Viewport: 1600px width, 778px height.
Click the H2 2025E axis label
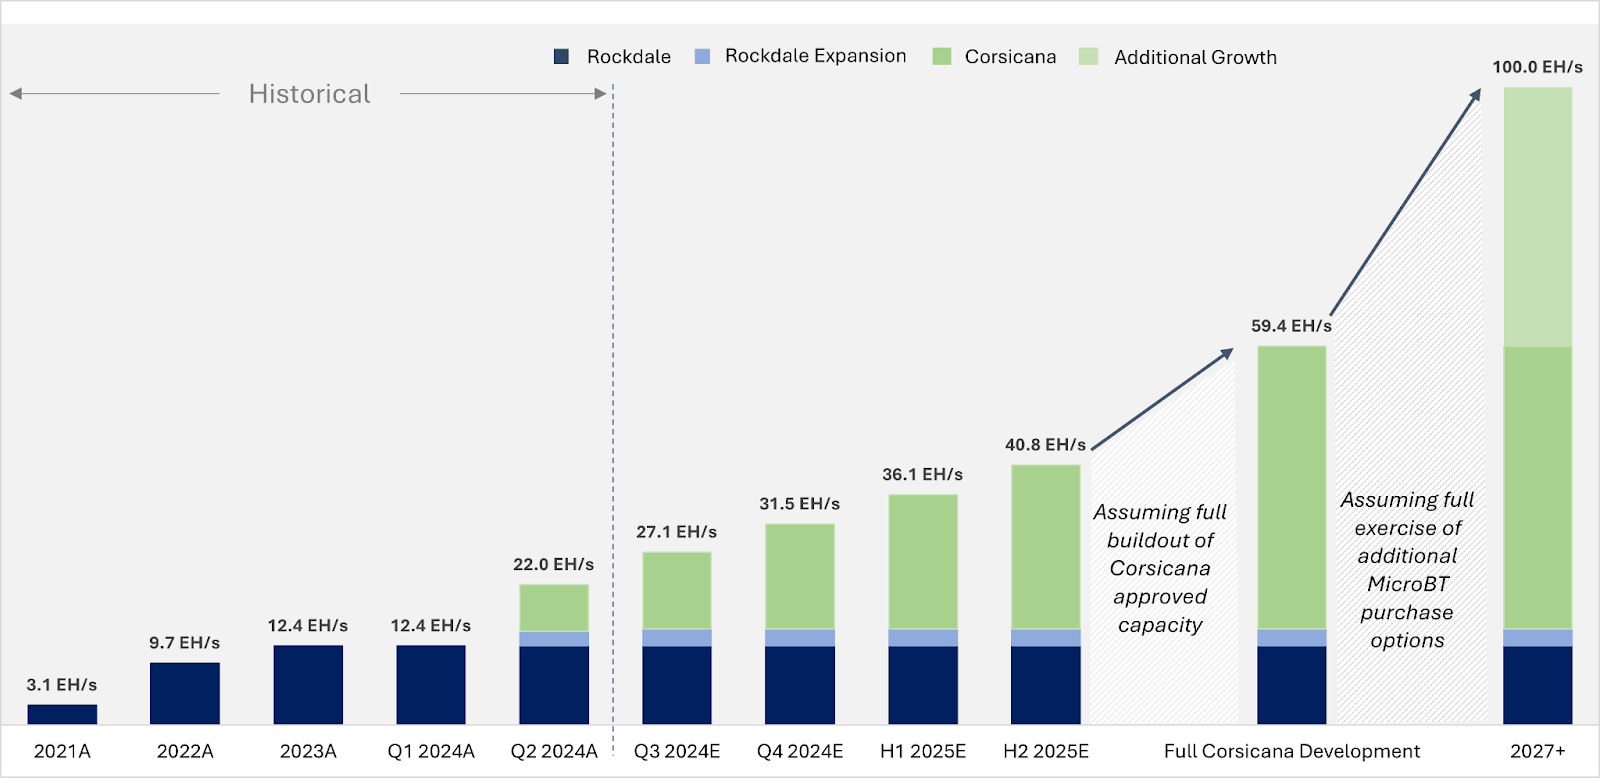coord(1046,751)
